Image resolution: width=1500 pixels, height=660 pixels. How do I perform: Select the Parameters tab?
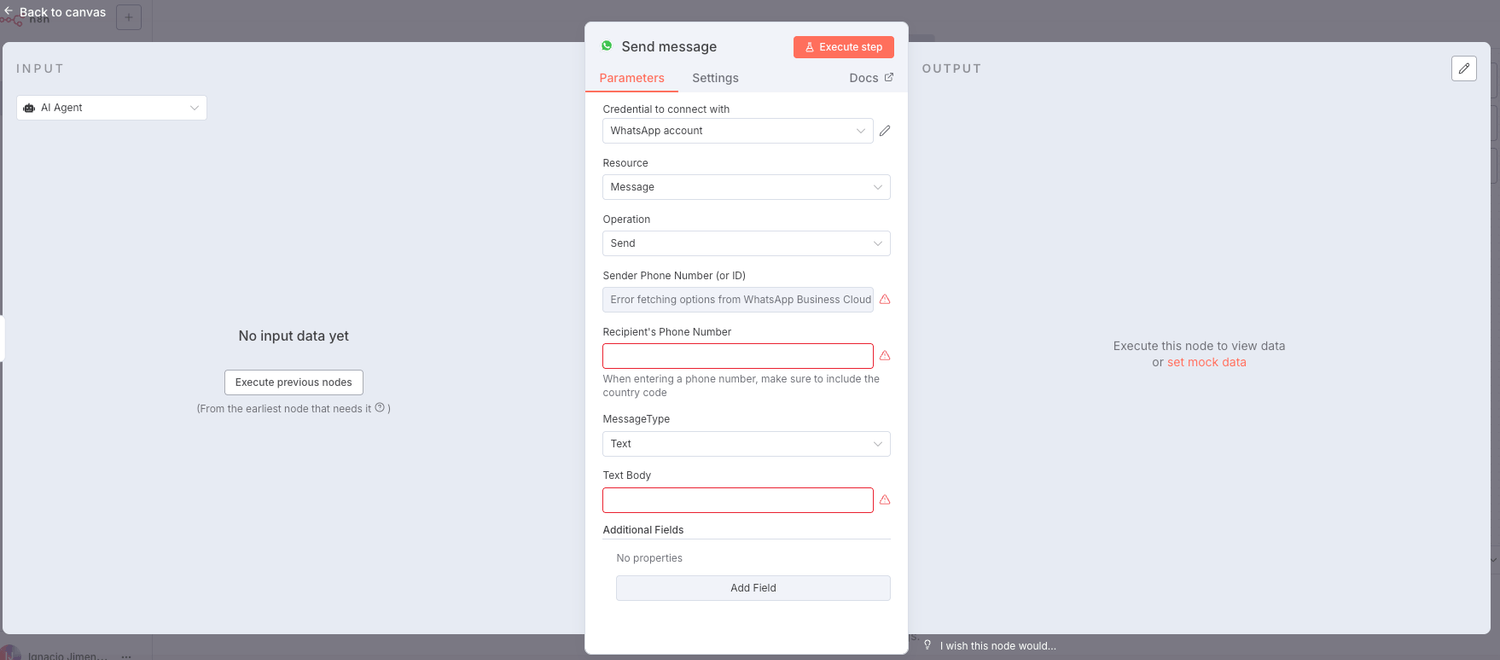coord(632,78)
